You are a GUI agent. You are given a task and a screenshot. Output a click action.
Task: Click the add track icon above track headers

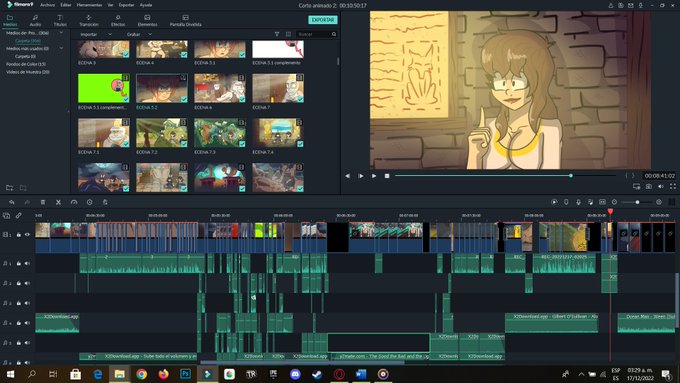point(6,215)
